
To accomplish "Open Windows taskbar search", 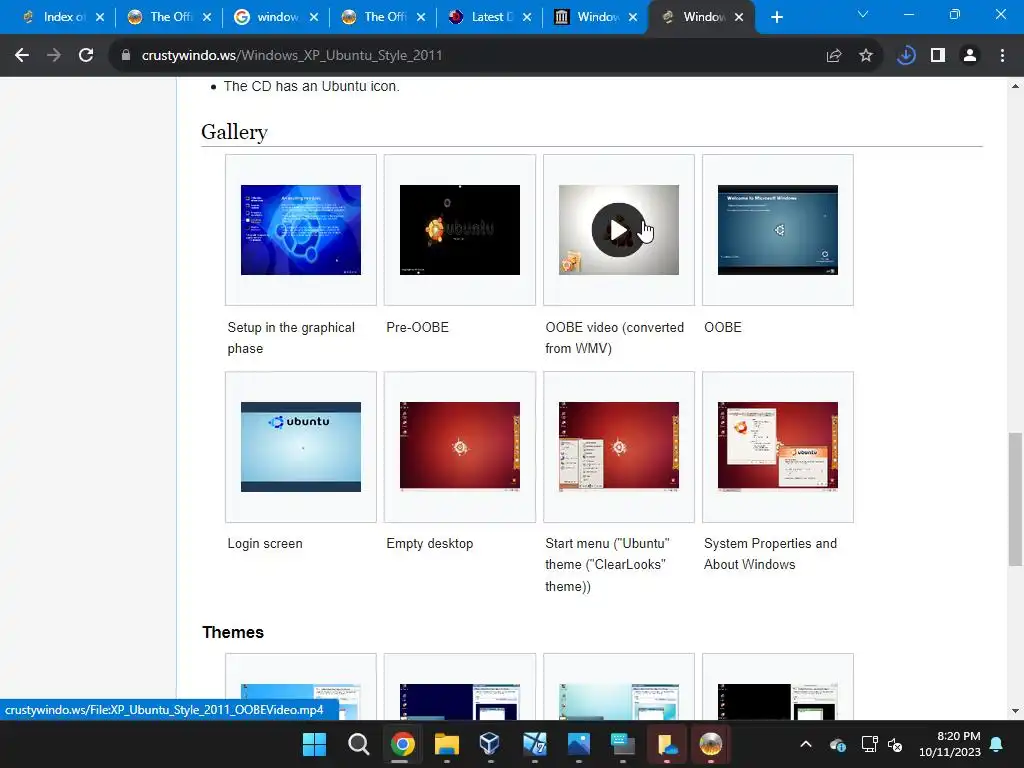I will coord(359,744).
